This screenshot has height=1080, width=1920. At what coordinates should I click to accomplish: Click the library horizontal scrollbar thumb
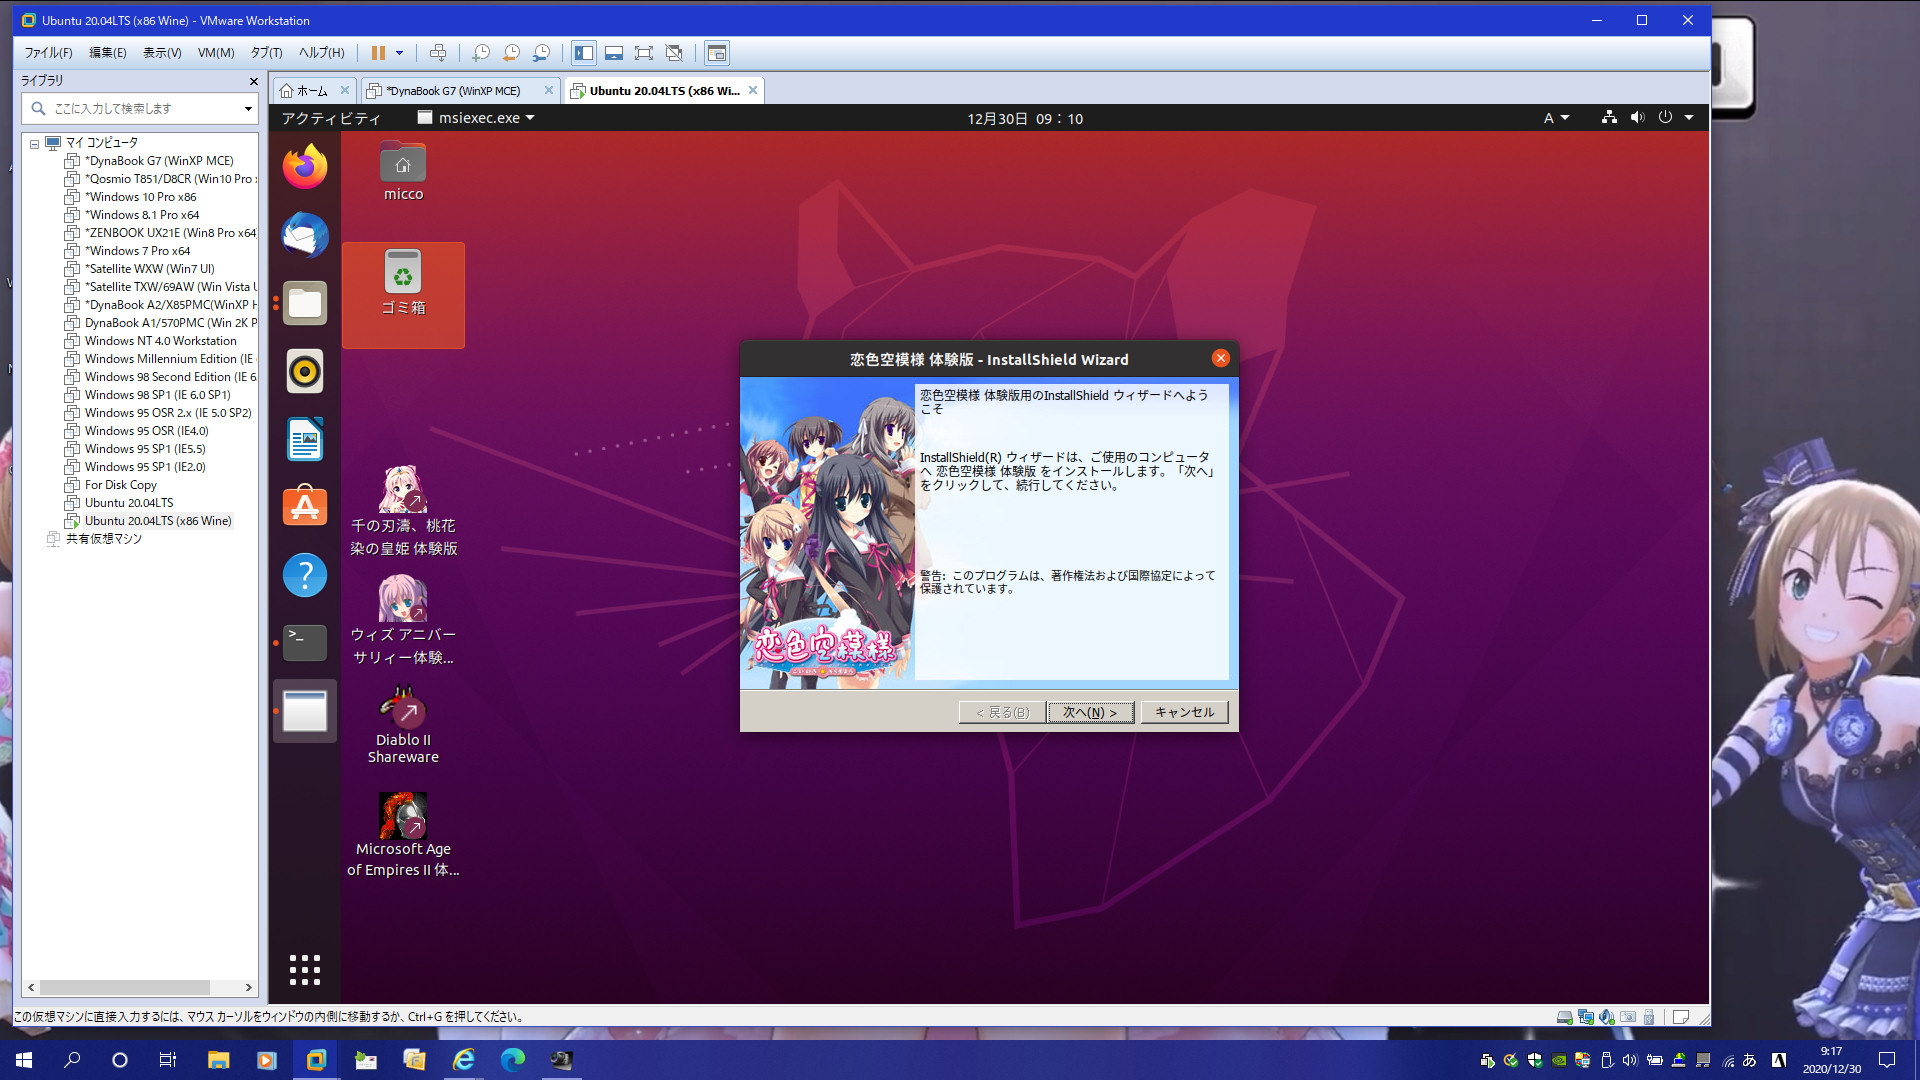125,987
